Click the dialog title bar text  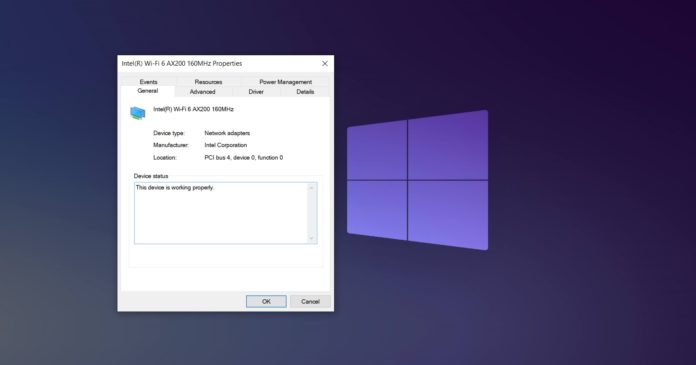point(182,63)
